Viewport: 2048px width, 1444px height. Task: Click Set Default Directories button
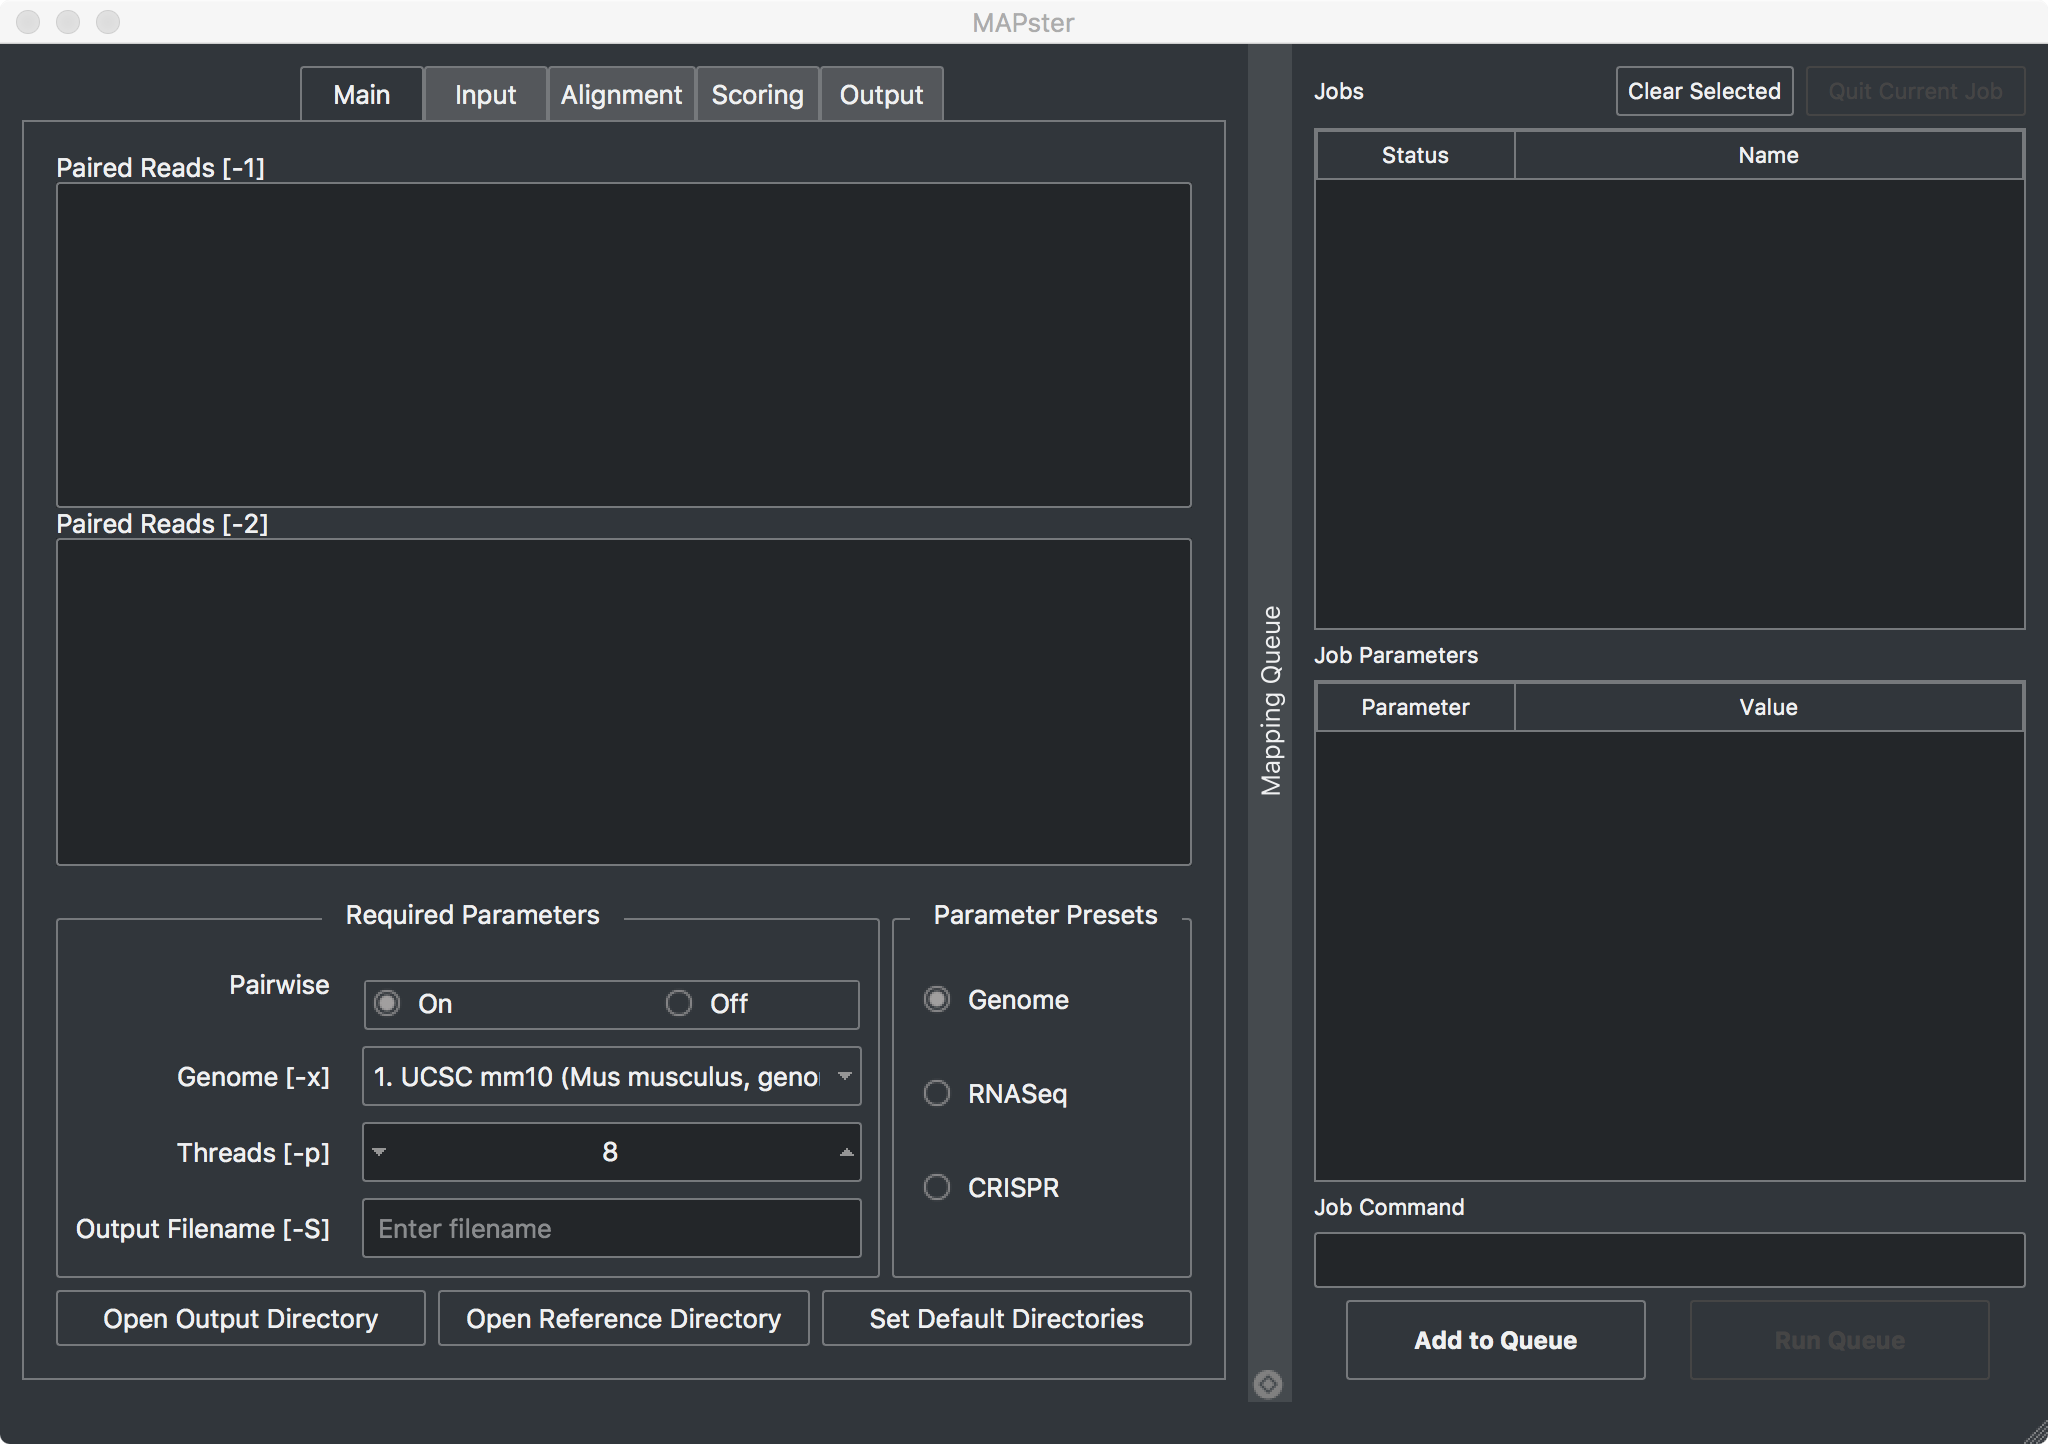point(1006,1318)
